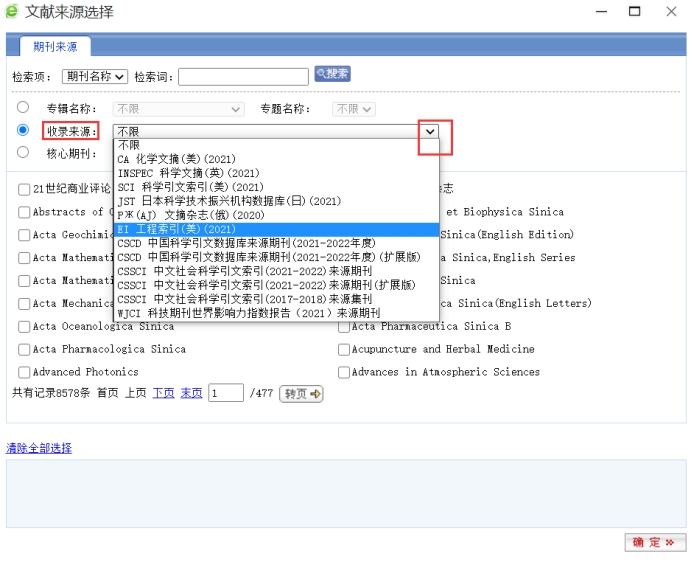The image size is (692, 579).
Task: Click the app icon in title bar
Action: coord(12,12)
